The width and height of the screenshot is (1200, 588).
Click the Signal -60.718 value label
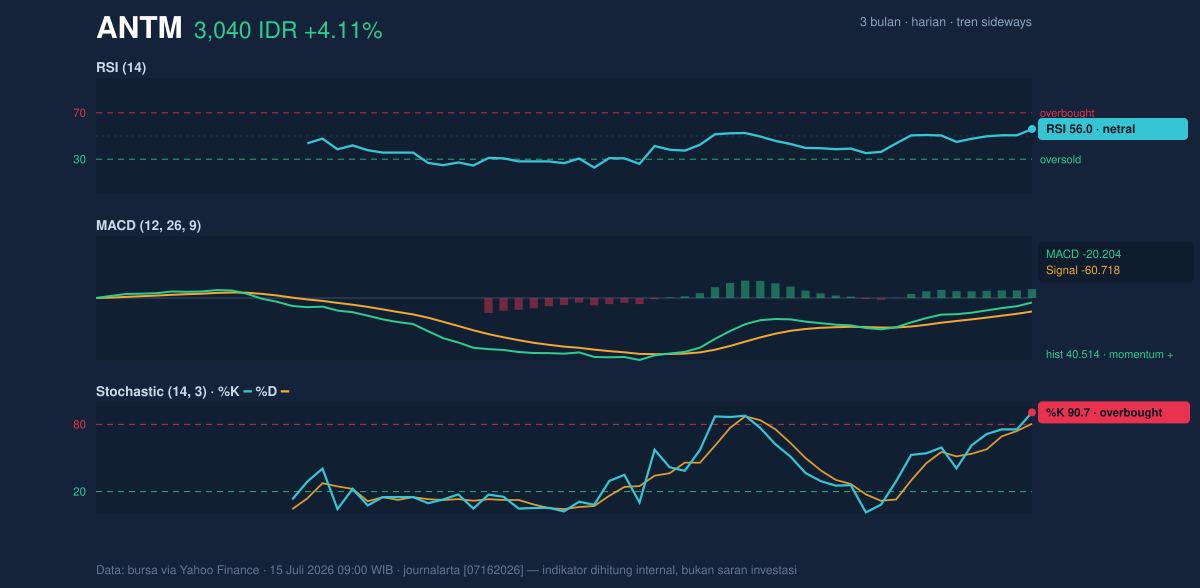1083,270
